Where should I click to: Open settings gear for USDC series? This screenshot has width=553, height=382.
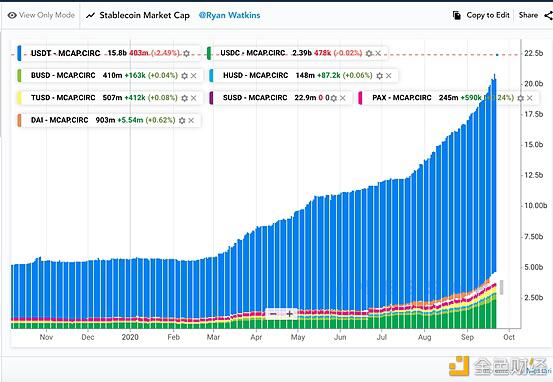(x=369, y=53)
